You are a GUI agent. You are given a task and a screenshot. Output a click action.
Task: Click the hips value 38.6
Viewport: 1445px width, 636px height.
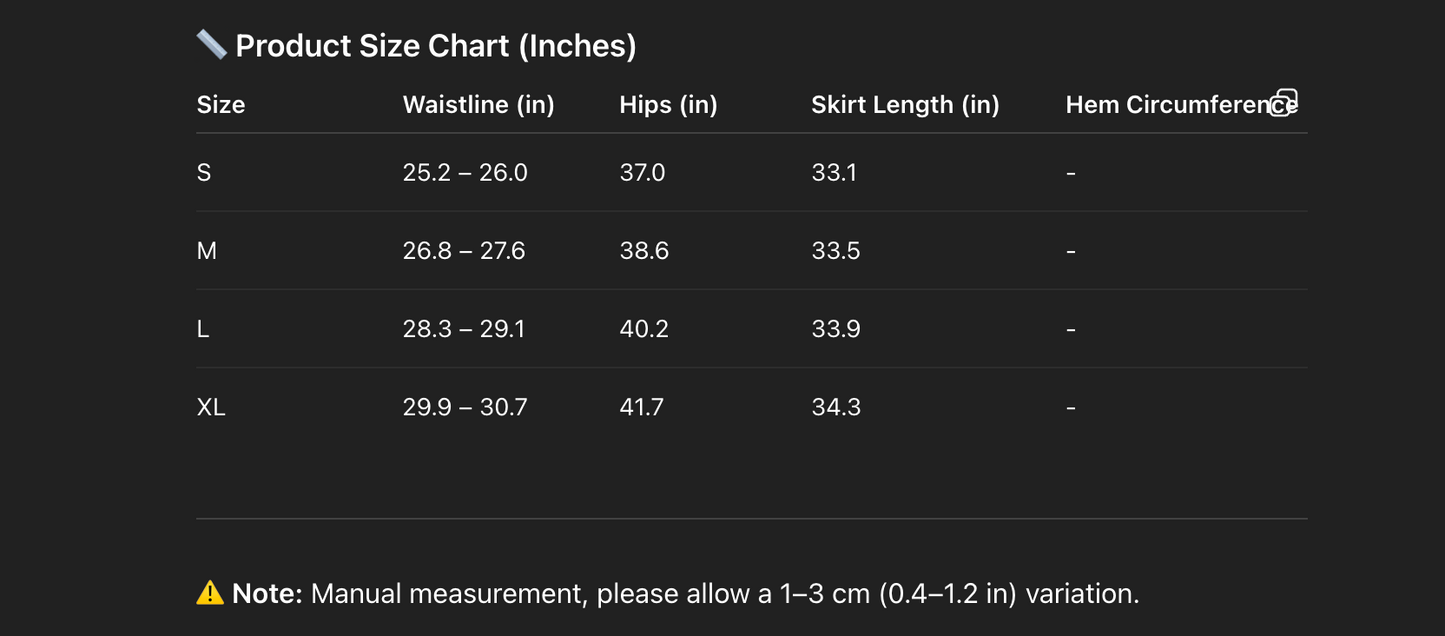(644, 251)
